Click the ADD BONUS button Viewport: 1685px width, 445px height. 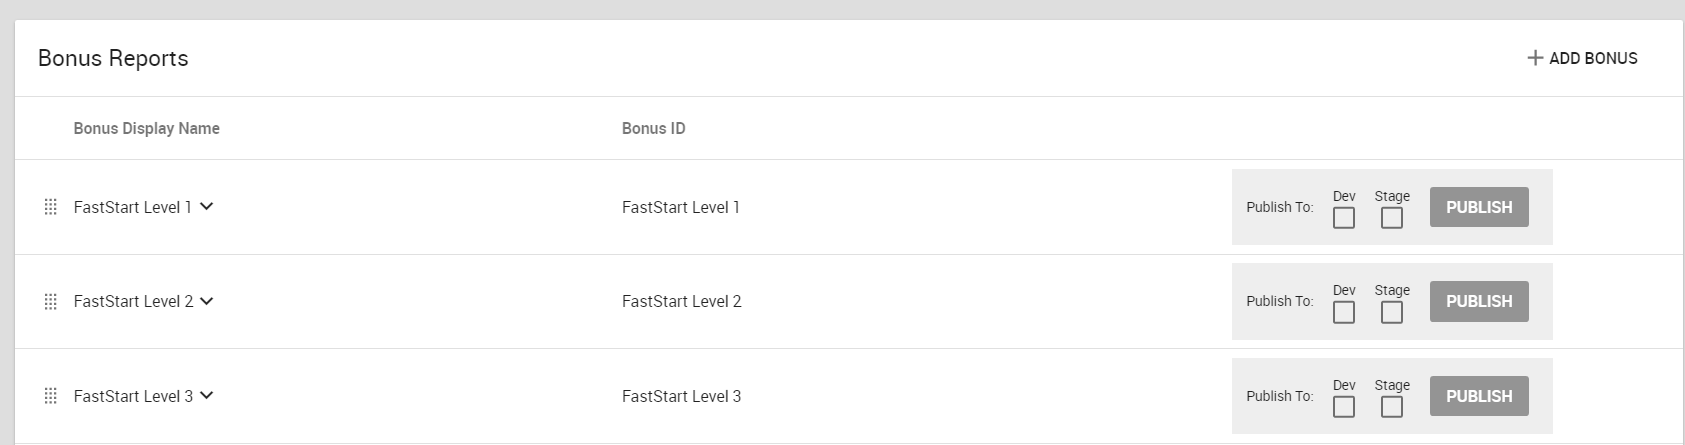coord(1582,58)
